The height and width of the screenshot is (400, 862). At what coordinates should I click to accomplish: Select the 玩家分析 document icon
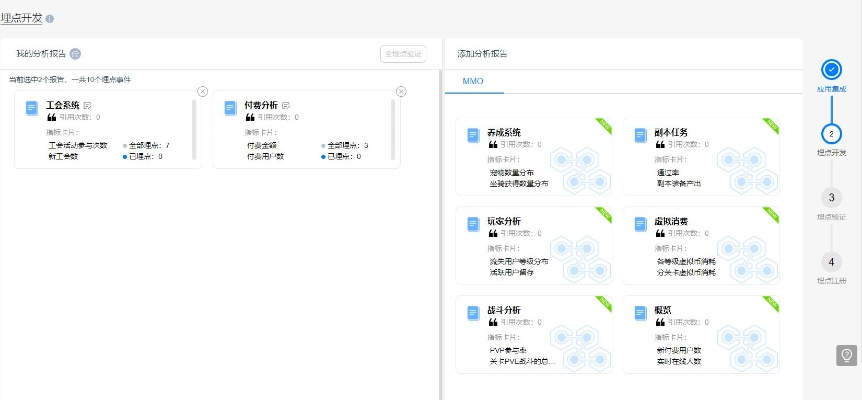(474, 225)
